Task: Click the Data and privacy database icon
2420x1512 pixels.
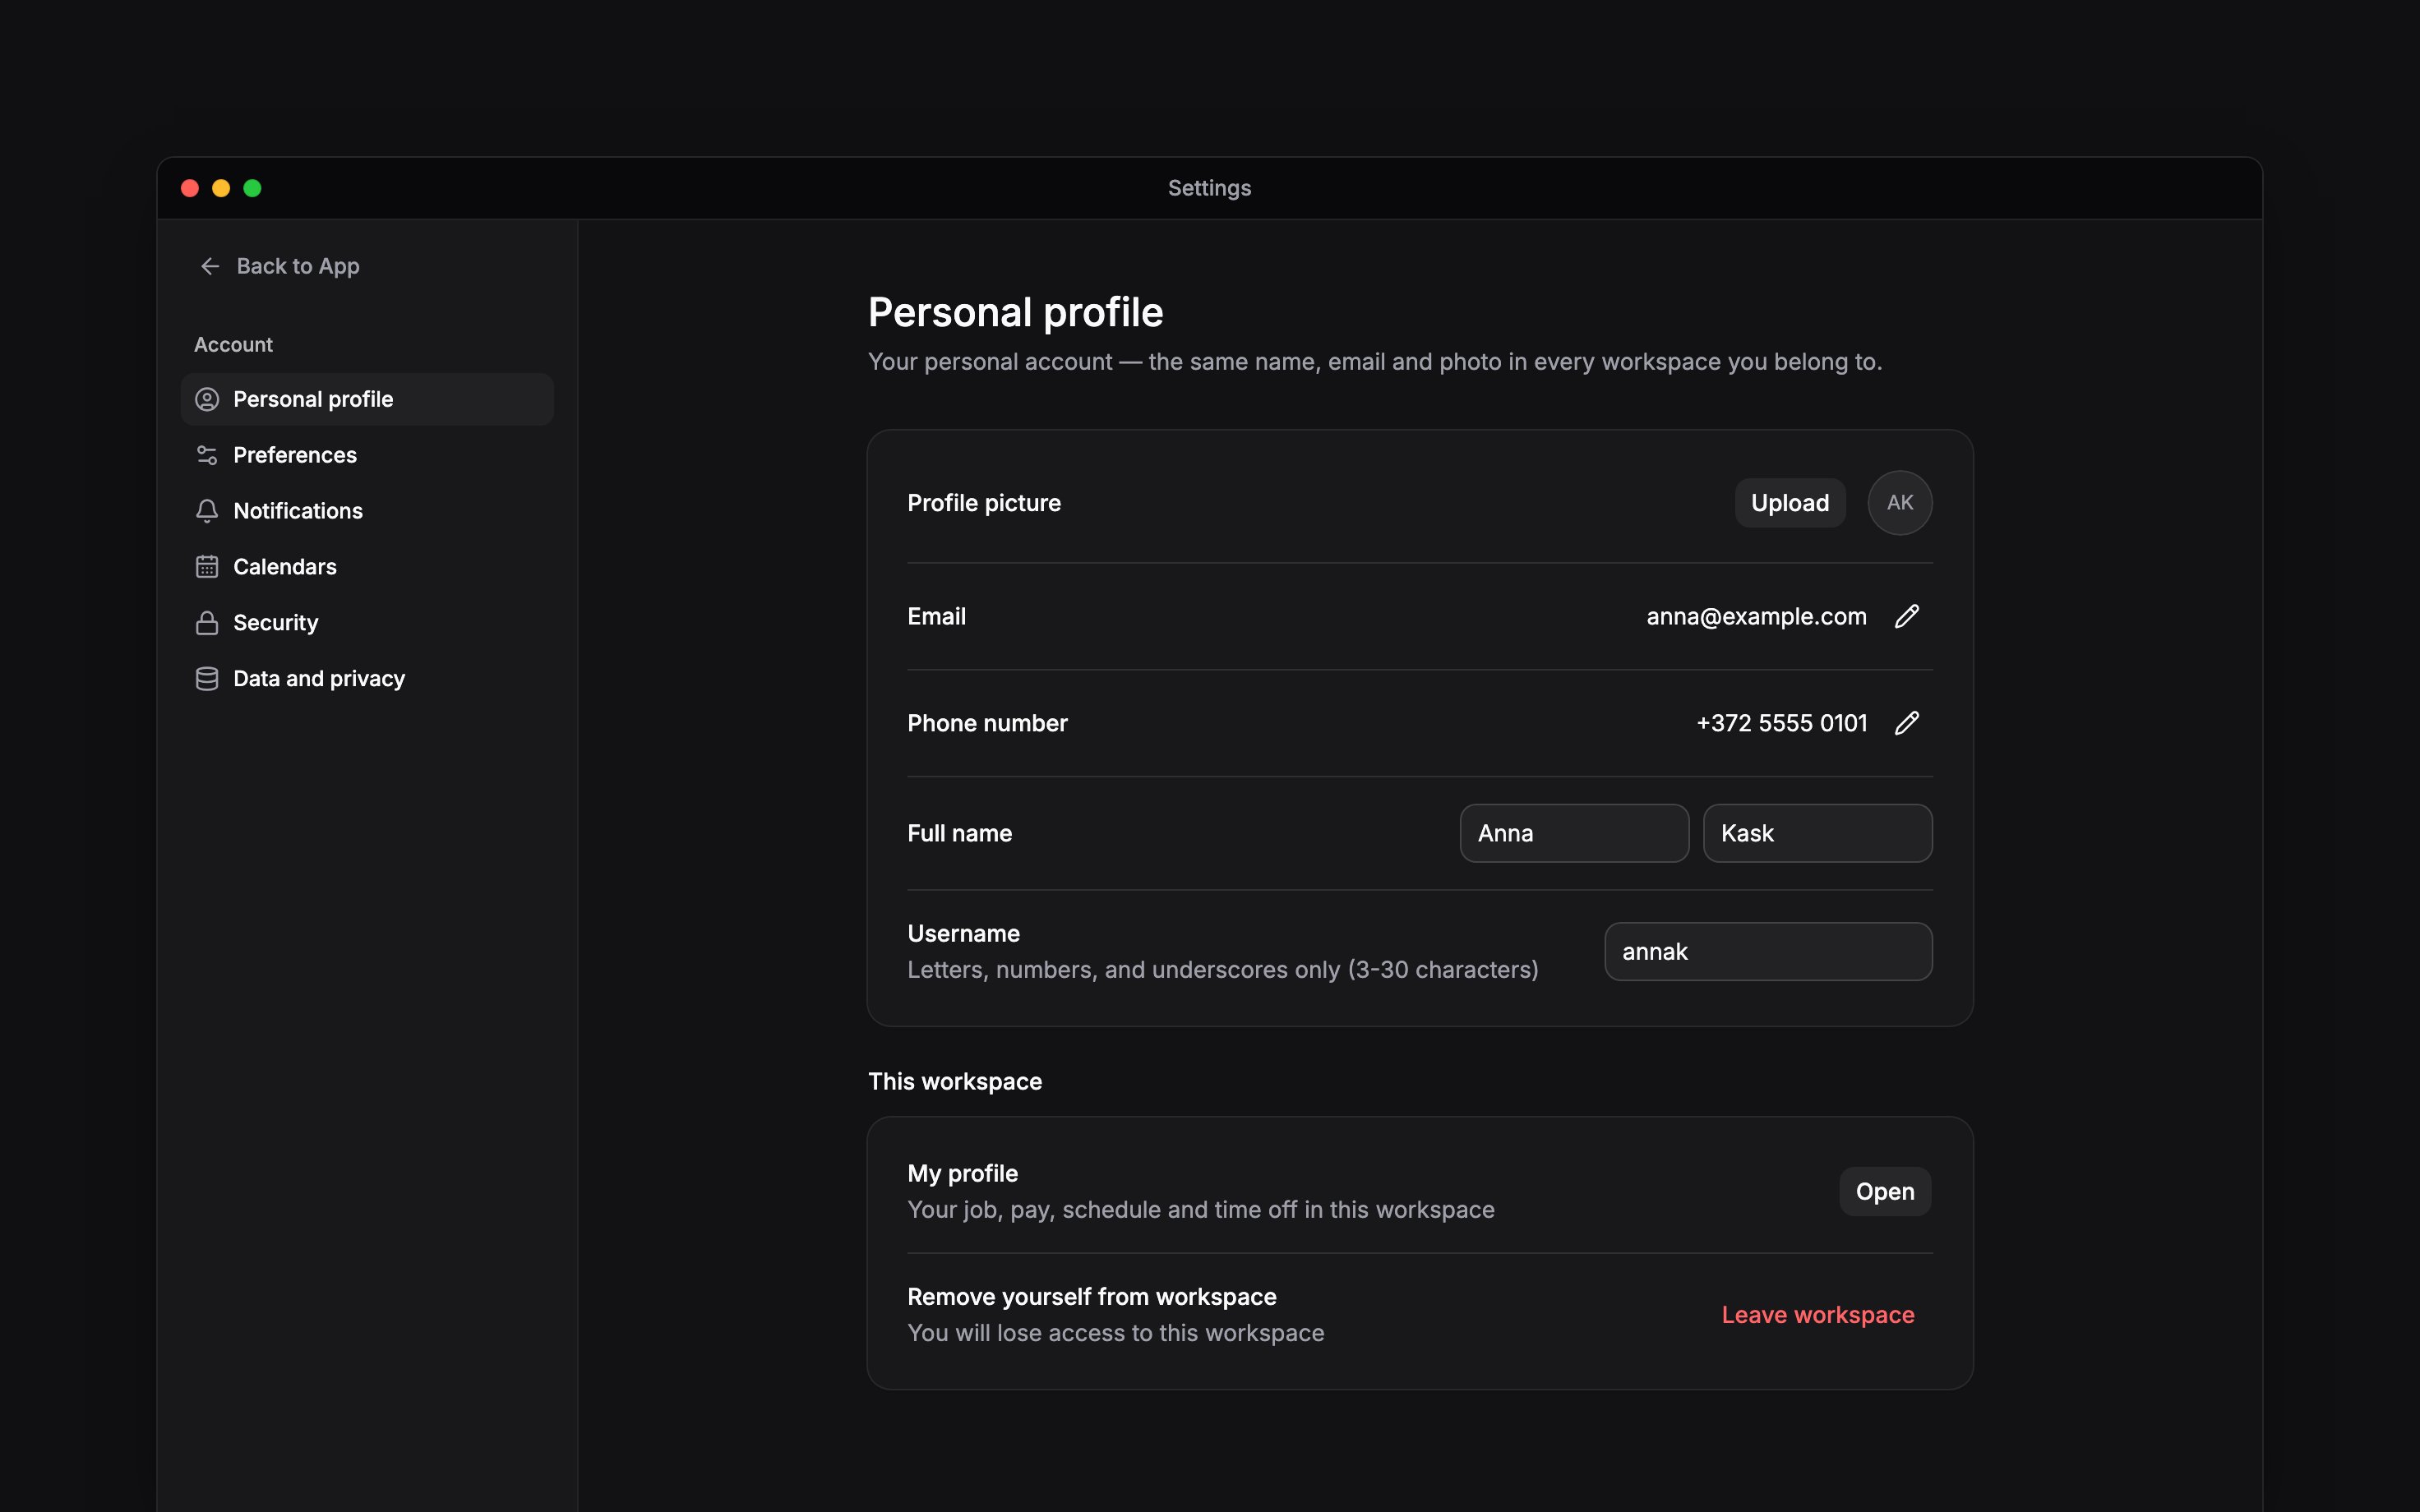Action: pos(207,679)
